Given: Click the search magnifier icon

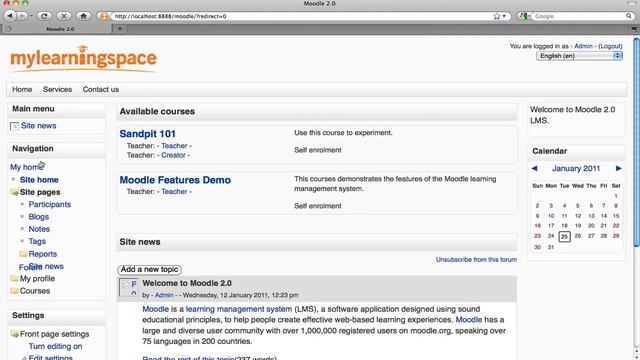Looking at the screenshot, I should (629, 16).
